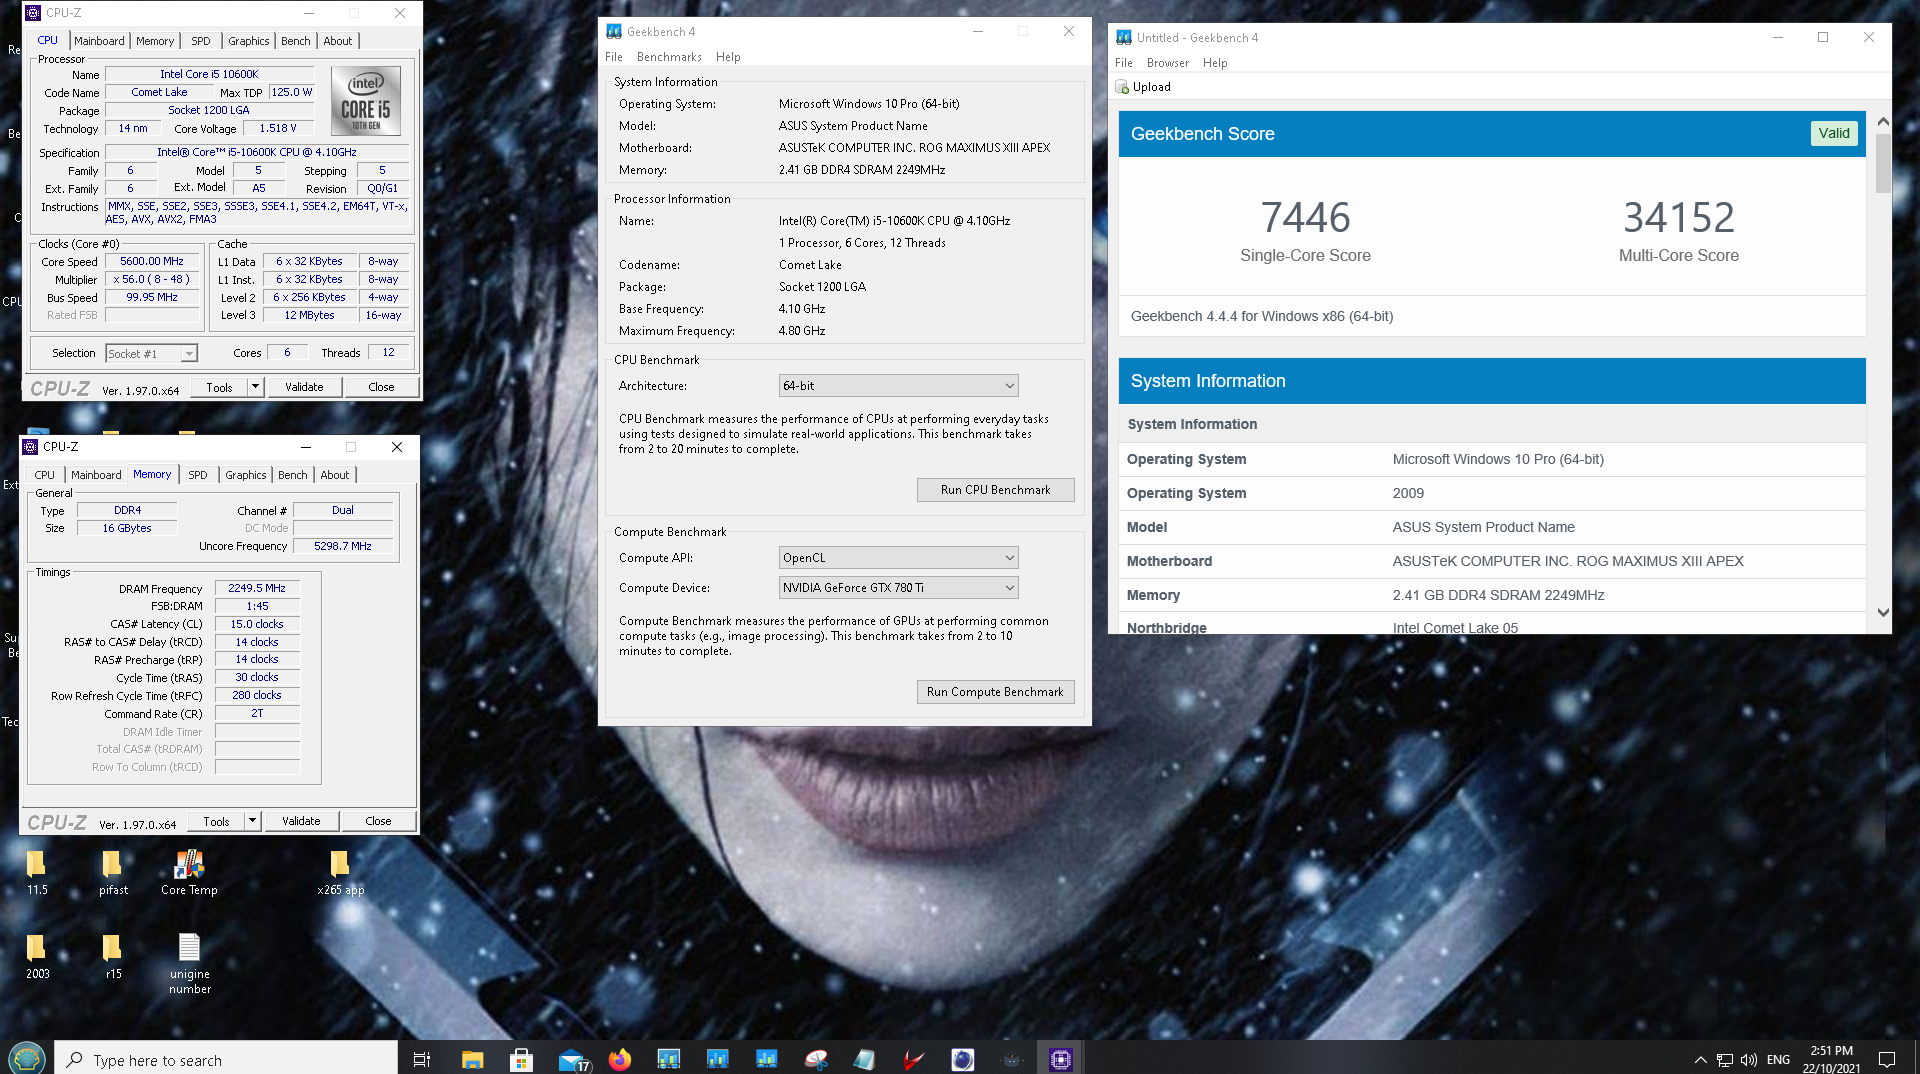The height and width of the screenshot is (1074, 1920).
Task: Open Benchmarks menu in Geekbench 4
Action: pos(669,57)
